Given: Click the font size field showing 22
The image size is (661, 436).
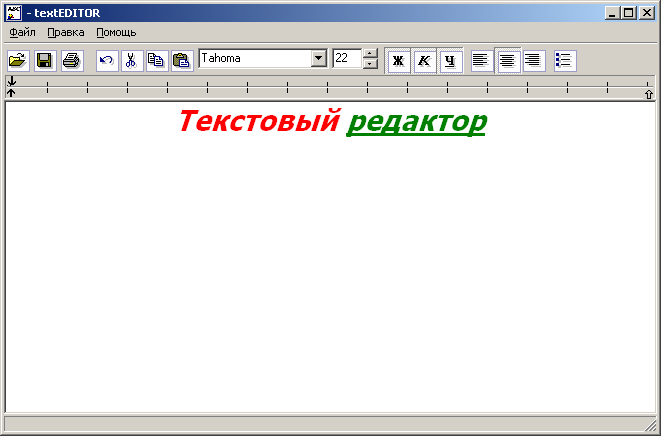Looking at the screenshot, I should click(x=347, y=58).
